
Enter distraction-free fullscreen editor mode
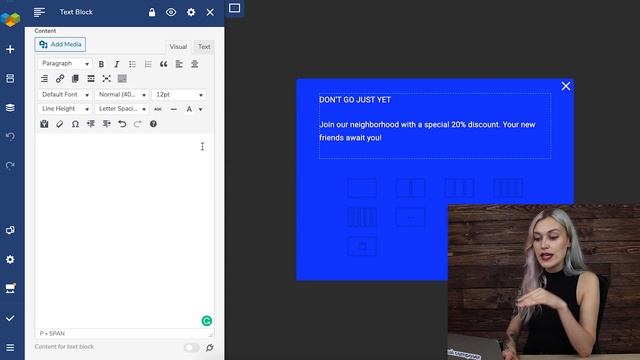coord(106,79)
